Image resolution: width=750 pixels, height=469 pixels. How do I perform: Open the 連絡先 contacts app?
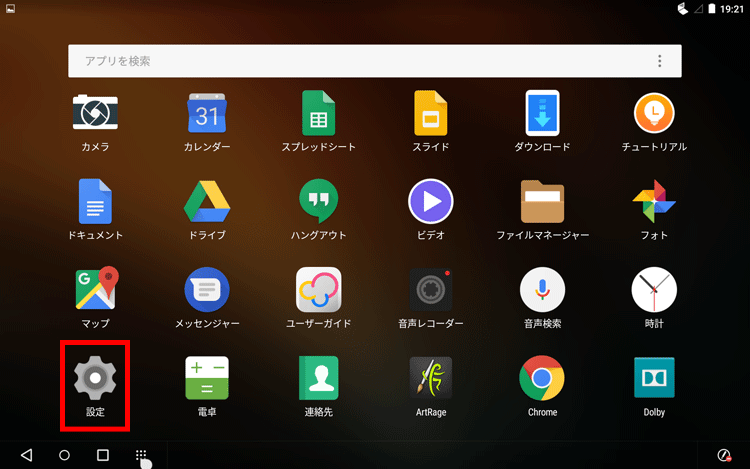click(x=318, y=378)
